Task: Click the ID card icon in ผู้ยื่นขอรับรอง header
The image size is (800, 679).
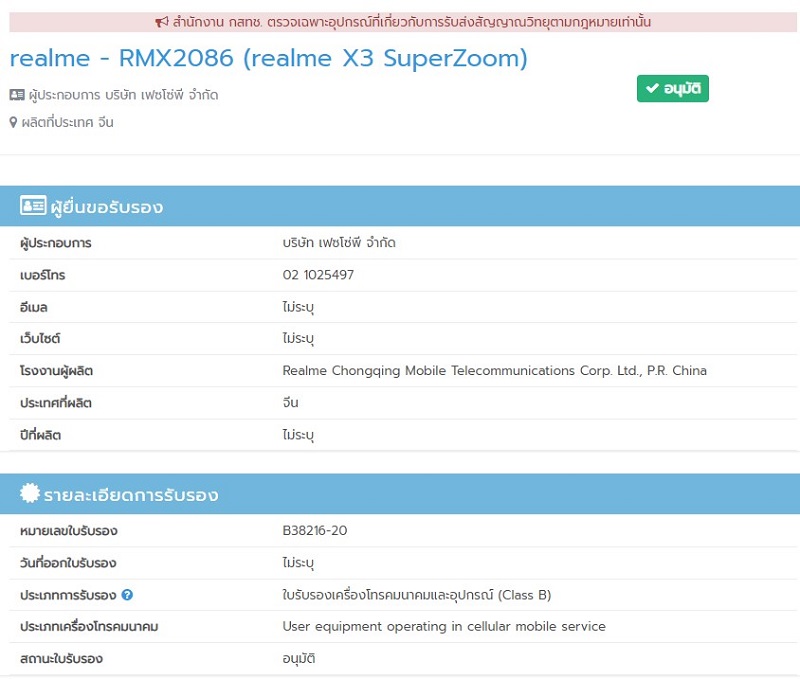Action: (33, 205)
